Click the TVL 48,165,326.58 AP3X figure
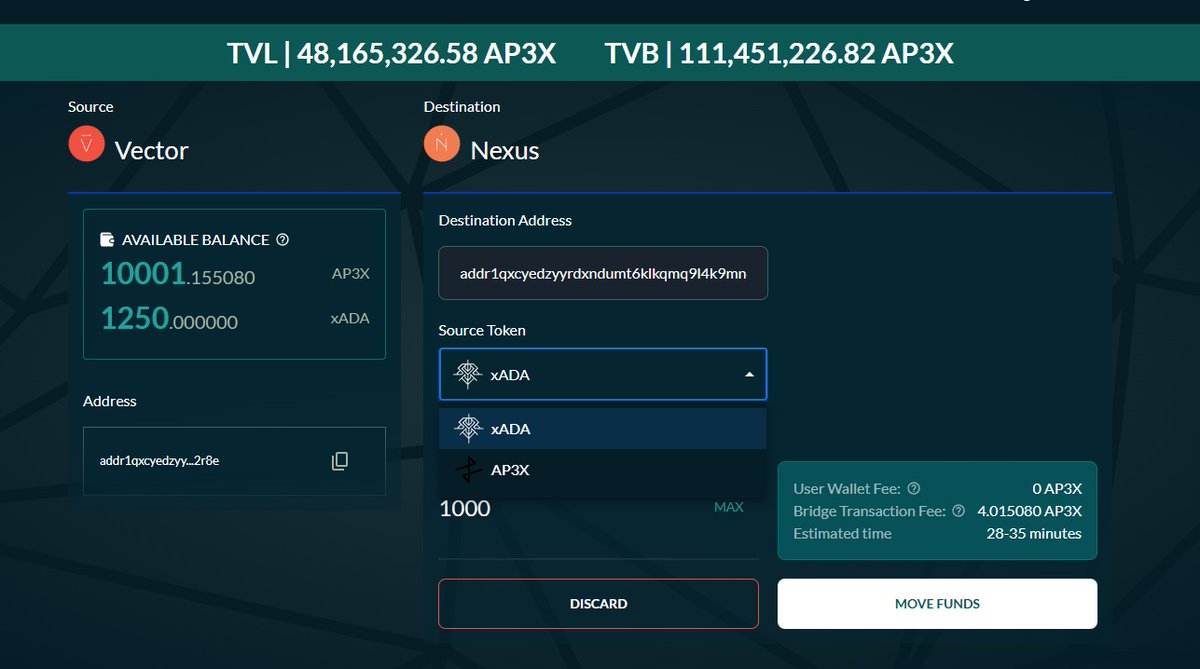Viewport: 1200px width, 669px height. click(391, 53)
